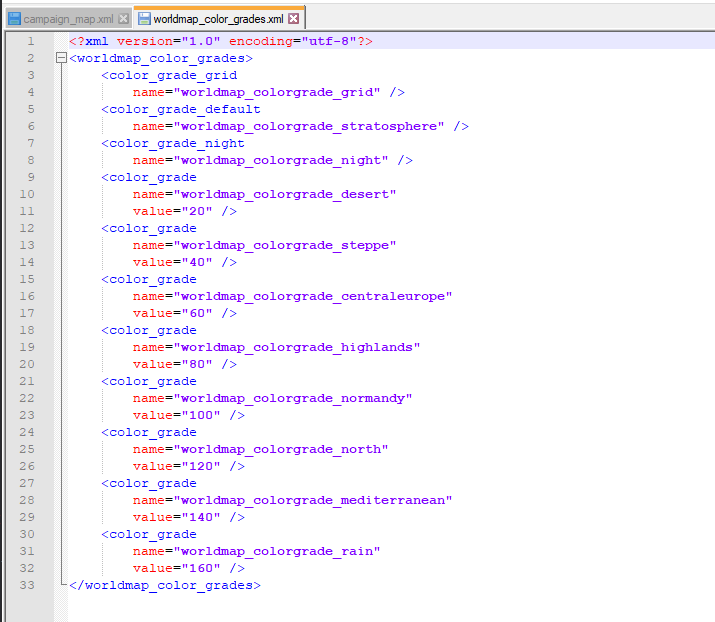Click the "worldmap_colorgrade_mediterranean" value

click(x=313, y=501)
